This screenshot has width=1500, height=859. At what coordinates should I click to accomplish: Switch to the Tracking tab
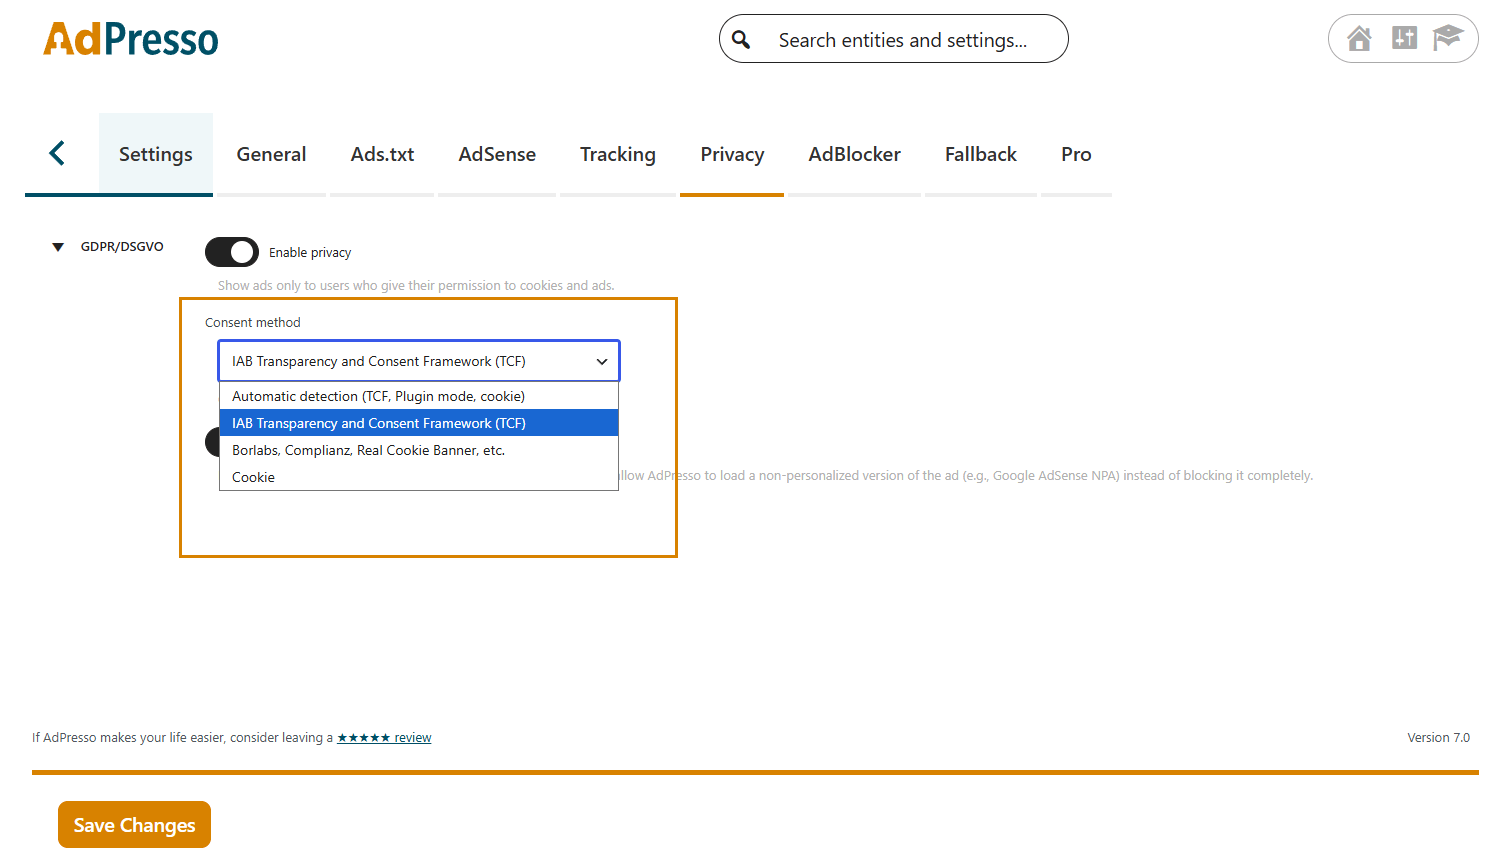tap(618, 154)
